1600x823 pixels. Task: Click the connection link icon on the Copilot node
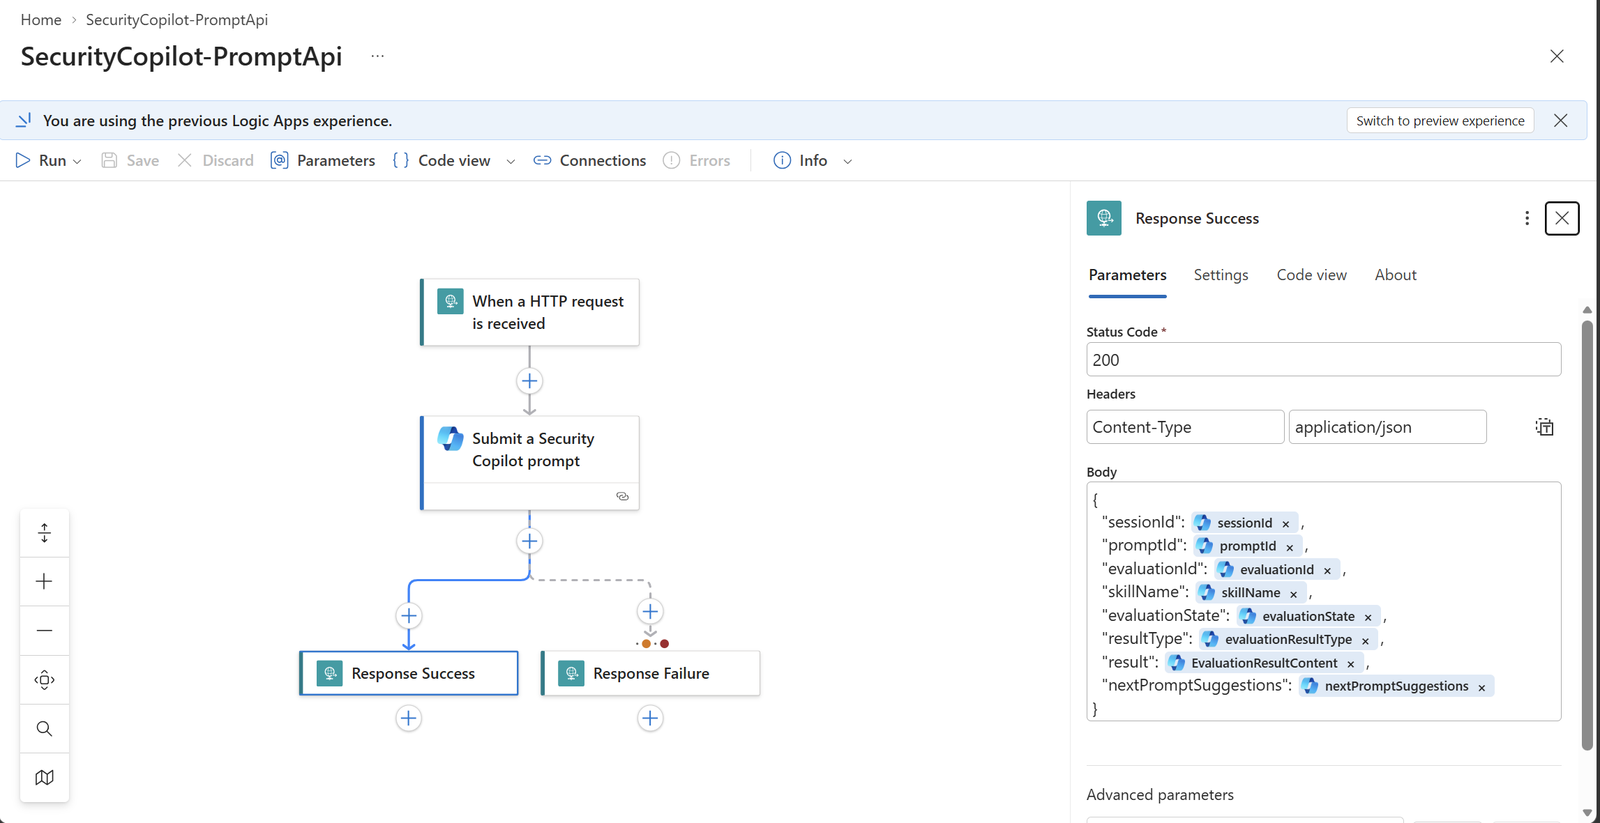[622, 497]
